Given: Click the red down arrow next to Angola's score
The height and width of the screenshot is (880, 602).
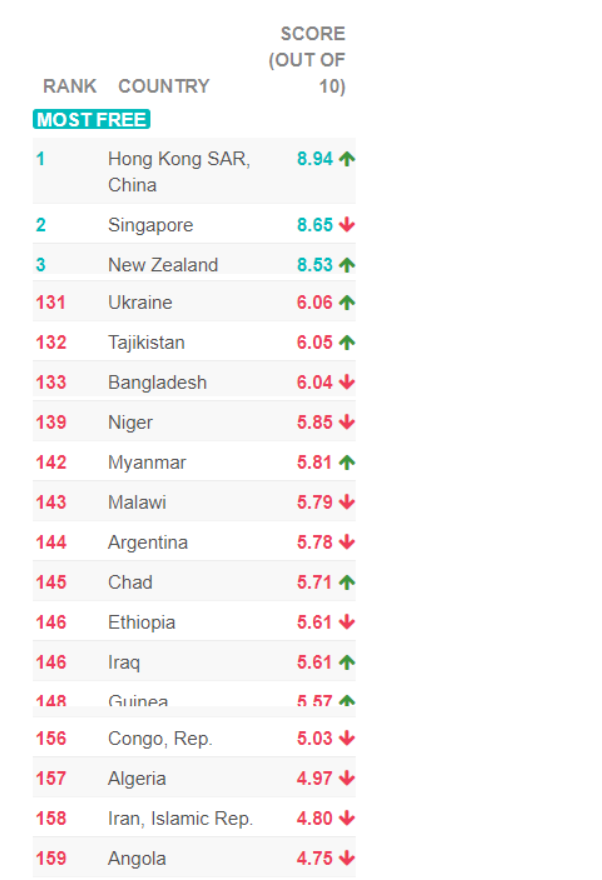Looking at the screenshot, I should click(x=347, y=858).
